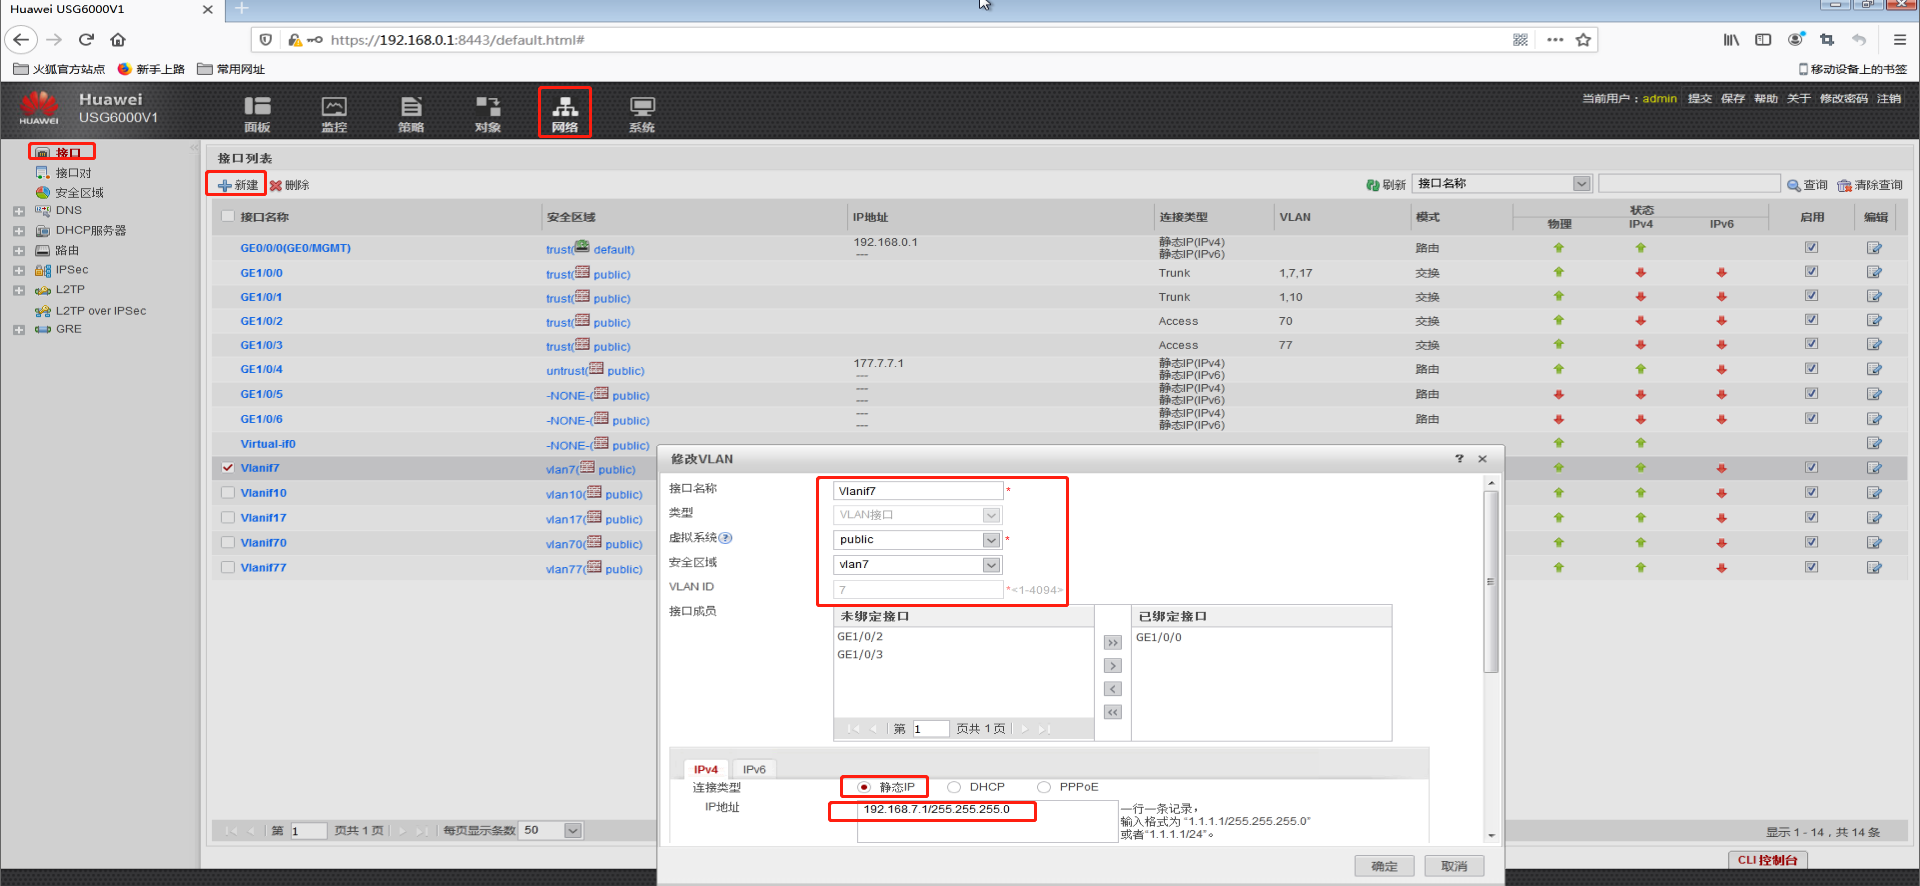Open the 安全区域 vlan7 dropdown

pyautogui.click(x=991, y=565)
